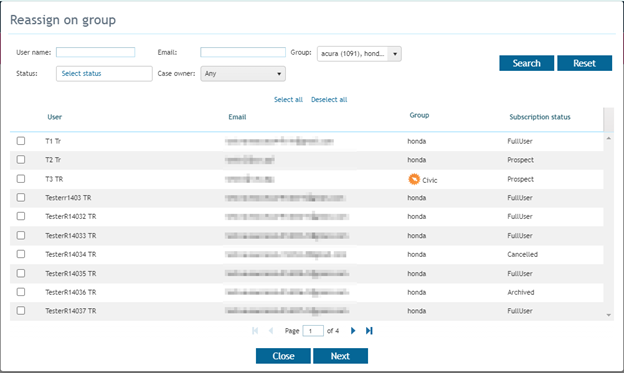Viewport: 624px width, 373px height.
Task: Click the Close button
Action: (x=283, y=356)
